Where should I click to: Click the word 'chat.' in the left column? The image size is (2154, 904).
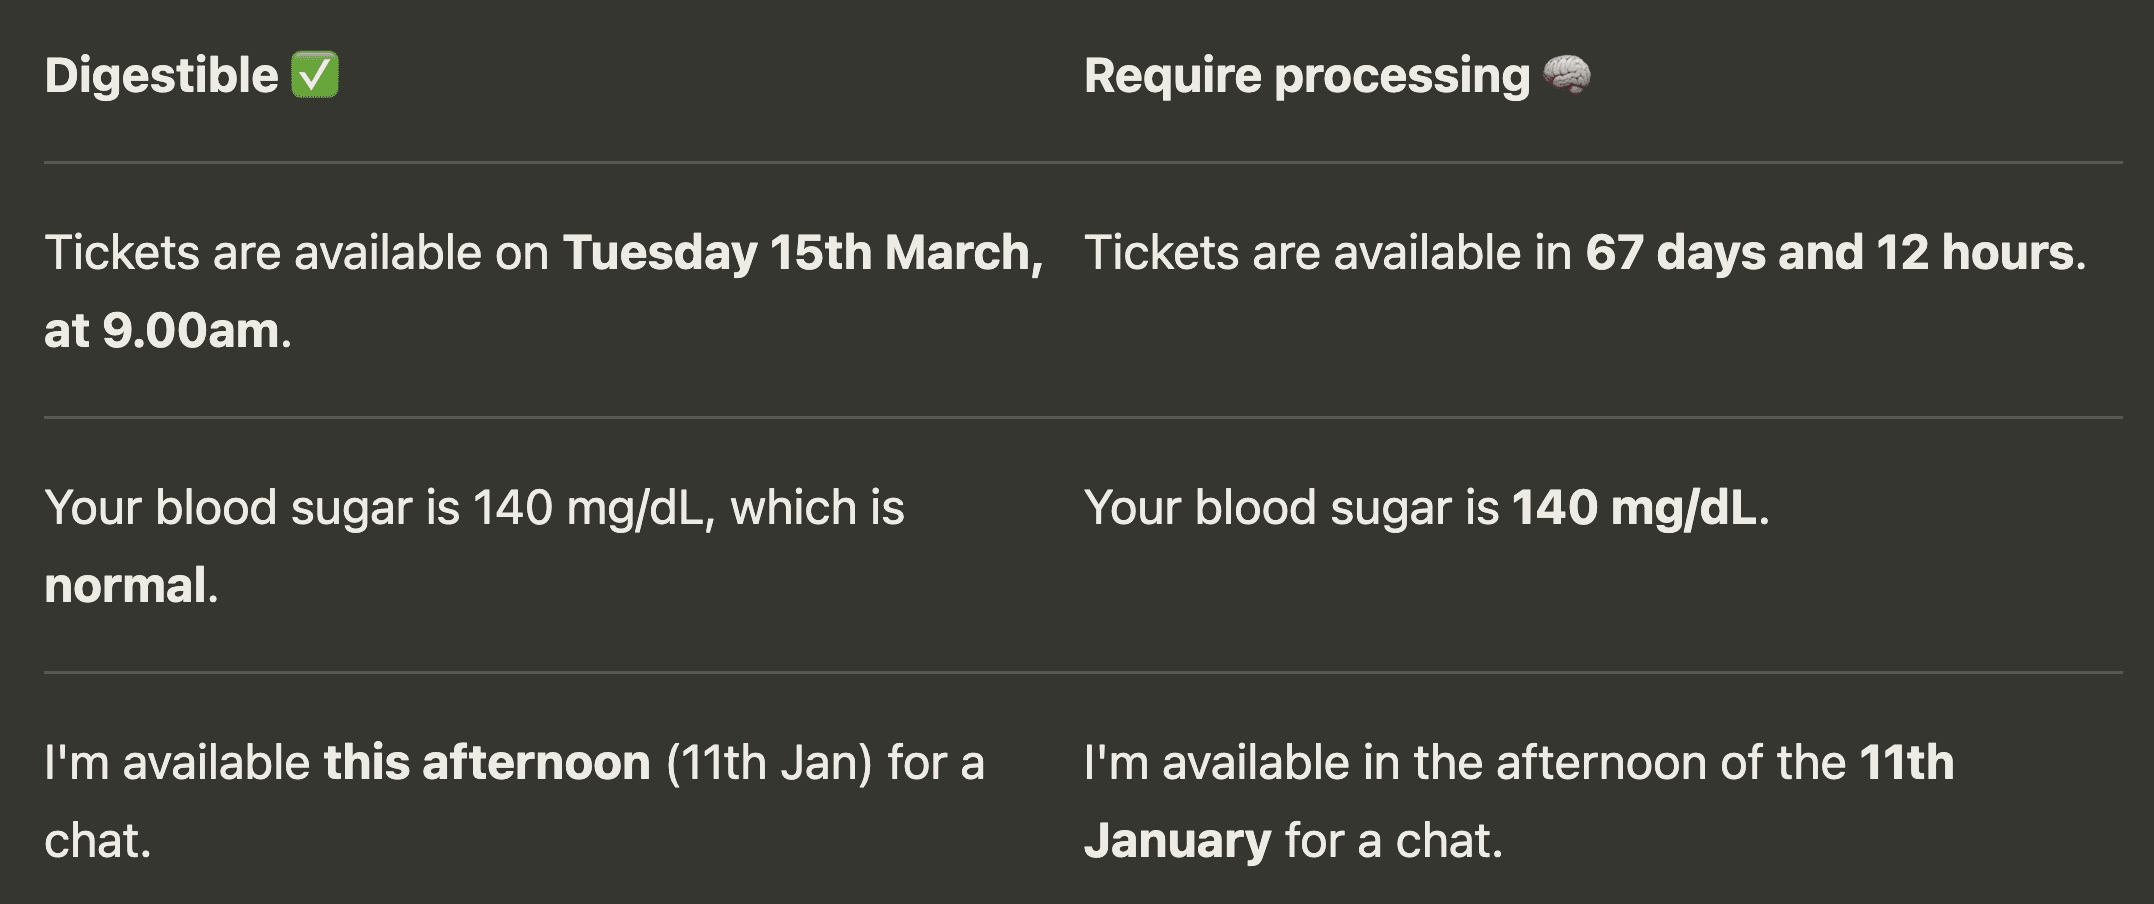(x=98, y=841)
